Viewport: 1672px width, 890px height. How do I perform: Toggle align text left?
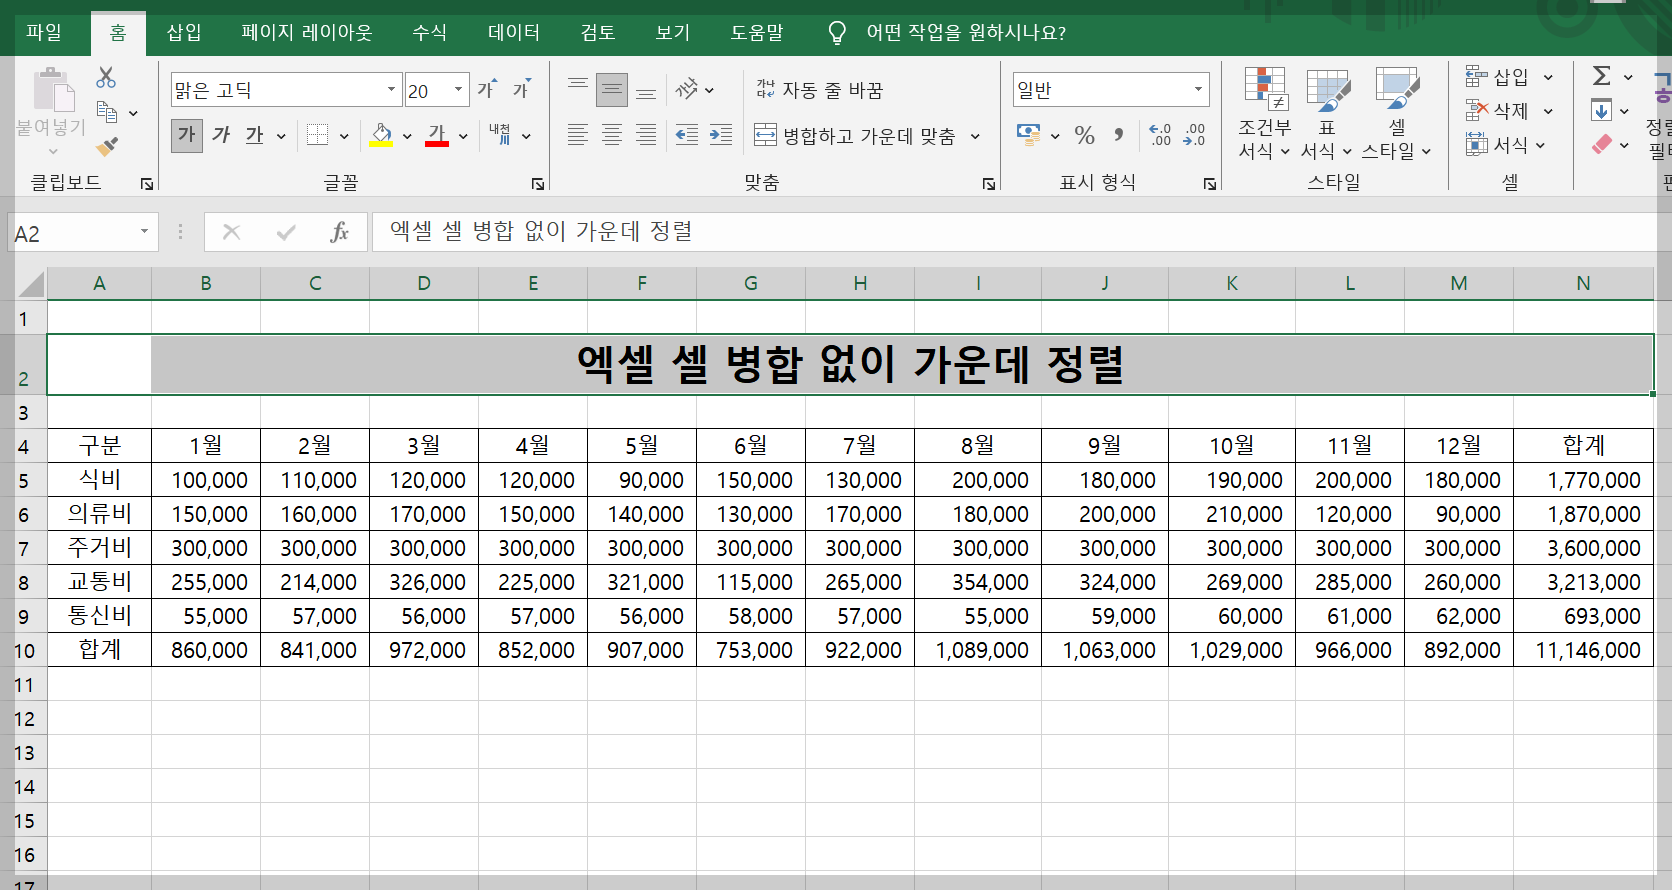[x=578, y=135]
